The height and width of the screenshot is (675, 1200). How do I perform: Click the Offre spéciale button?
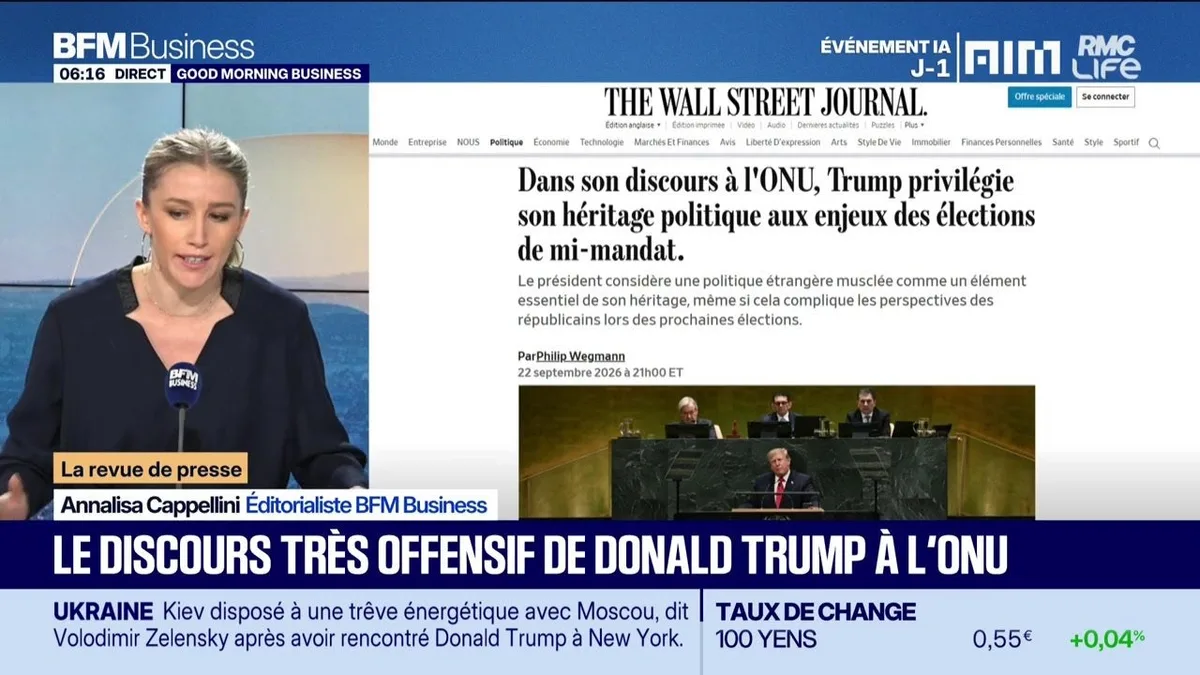tap(1039, 97)
